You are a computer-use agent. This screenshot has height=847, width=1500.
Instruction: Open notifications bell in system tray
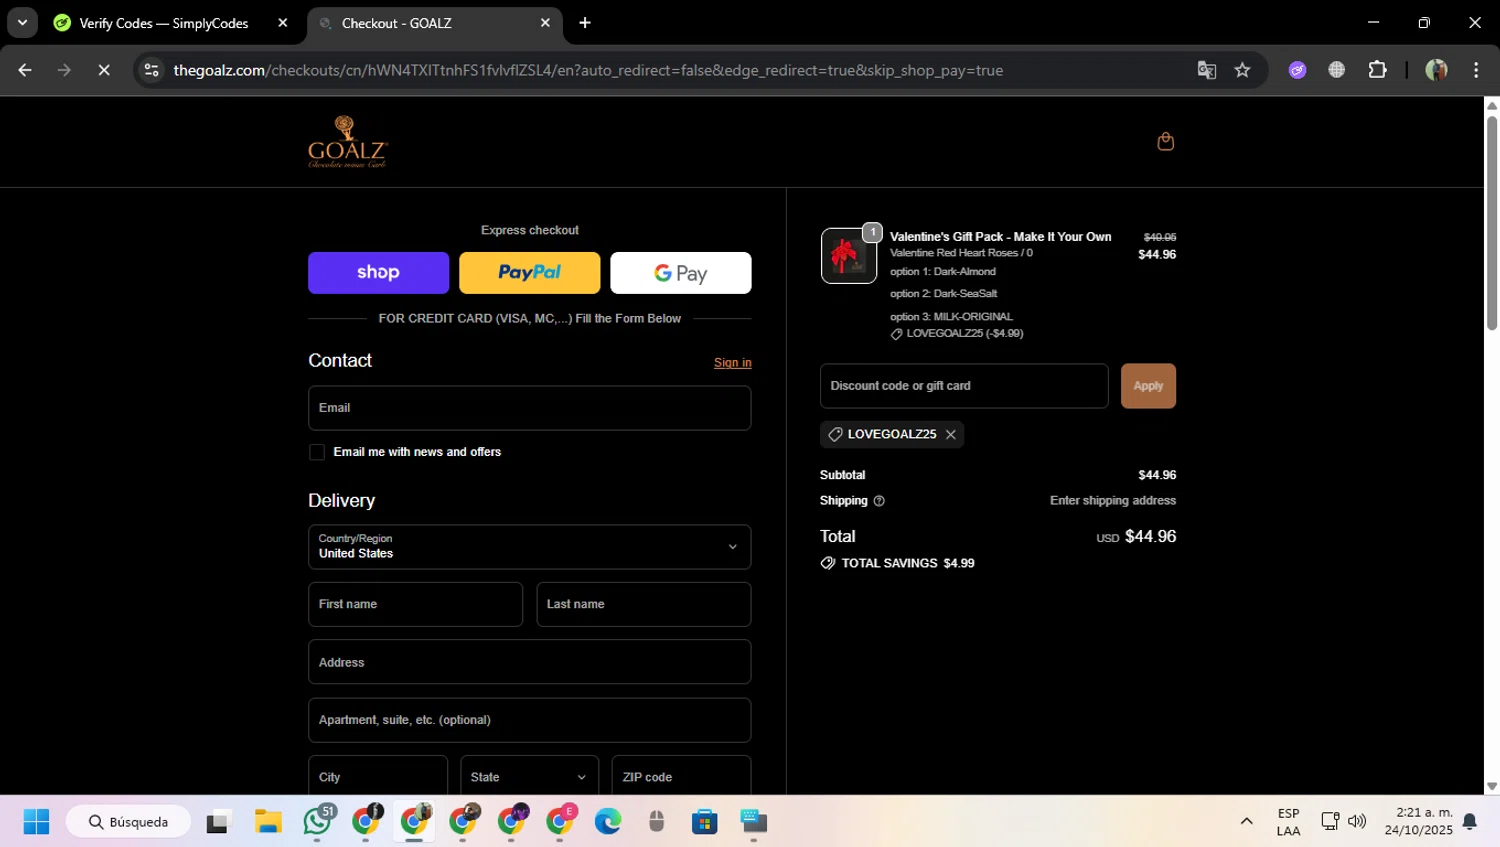1469,822
